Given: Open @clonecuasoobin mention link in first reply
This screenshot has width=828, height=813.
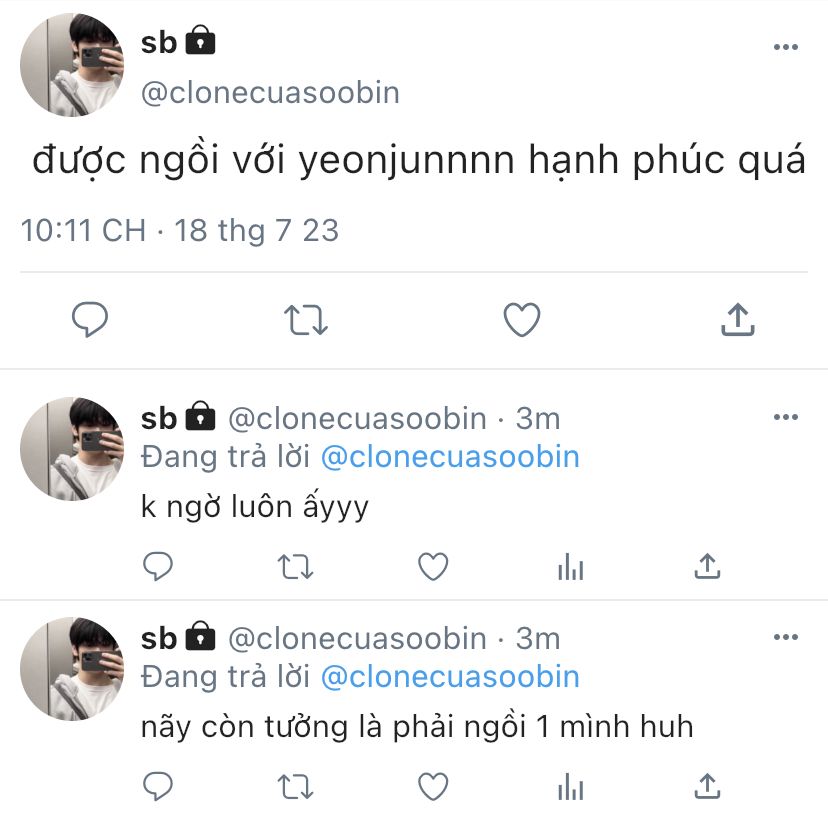Looking at the screenshot, I should click(x=450, y=457).
